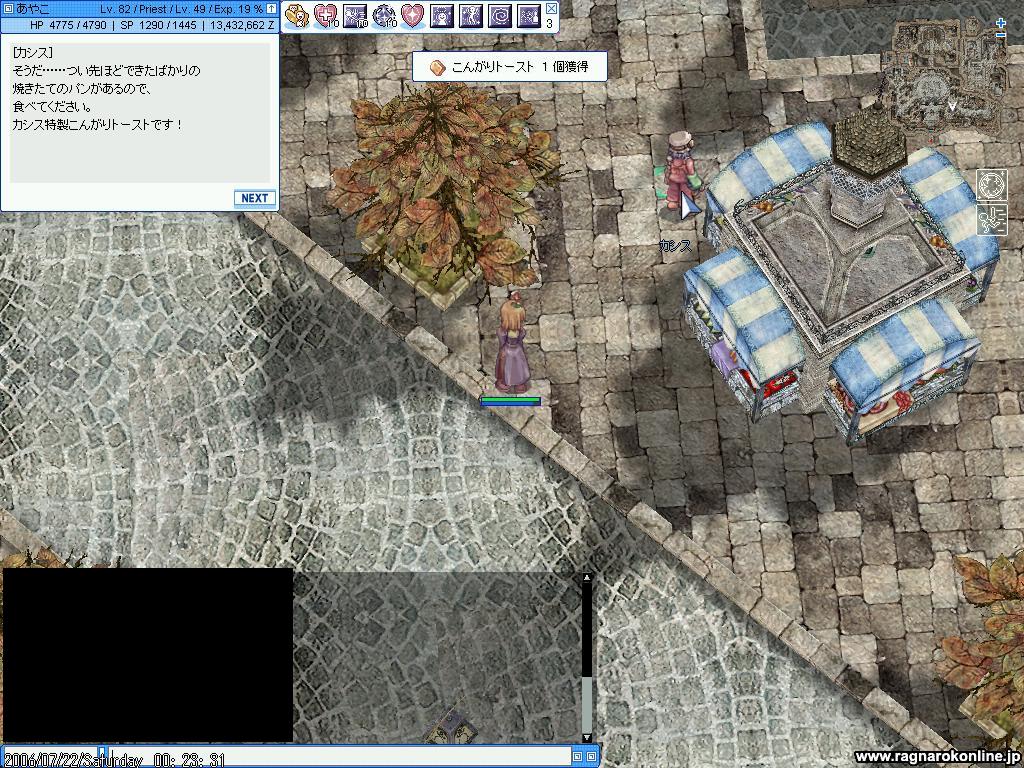Screen dimensions: 1024x768
Task: Click chat log scrollbar down arrow
Action: coord(586,738)
